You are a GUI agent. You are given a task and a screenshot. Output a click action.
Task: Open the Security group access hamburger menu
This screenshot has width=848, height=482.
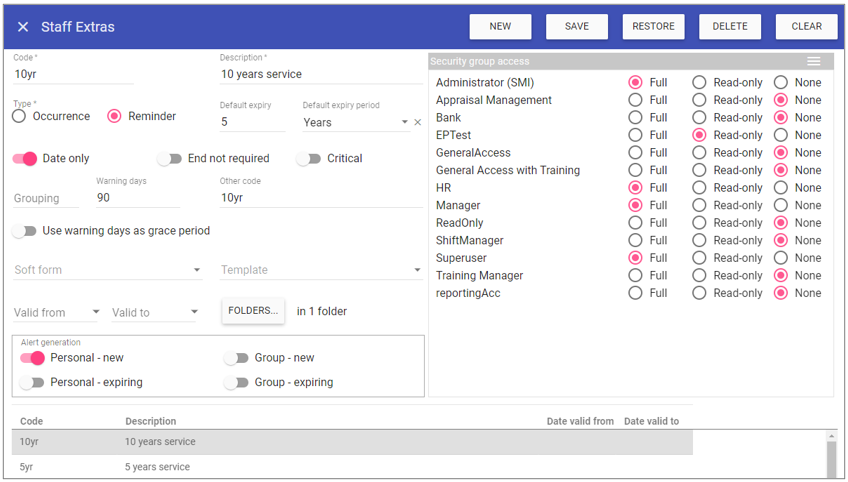[x=814, y=61]
